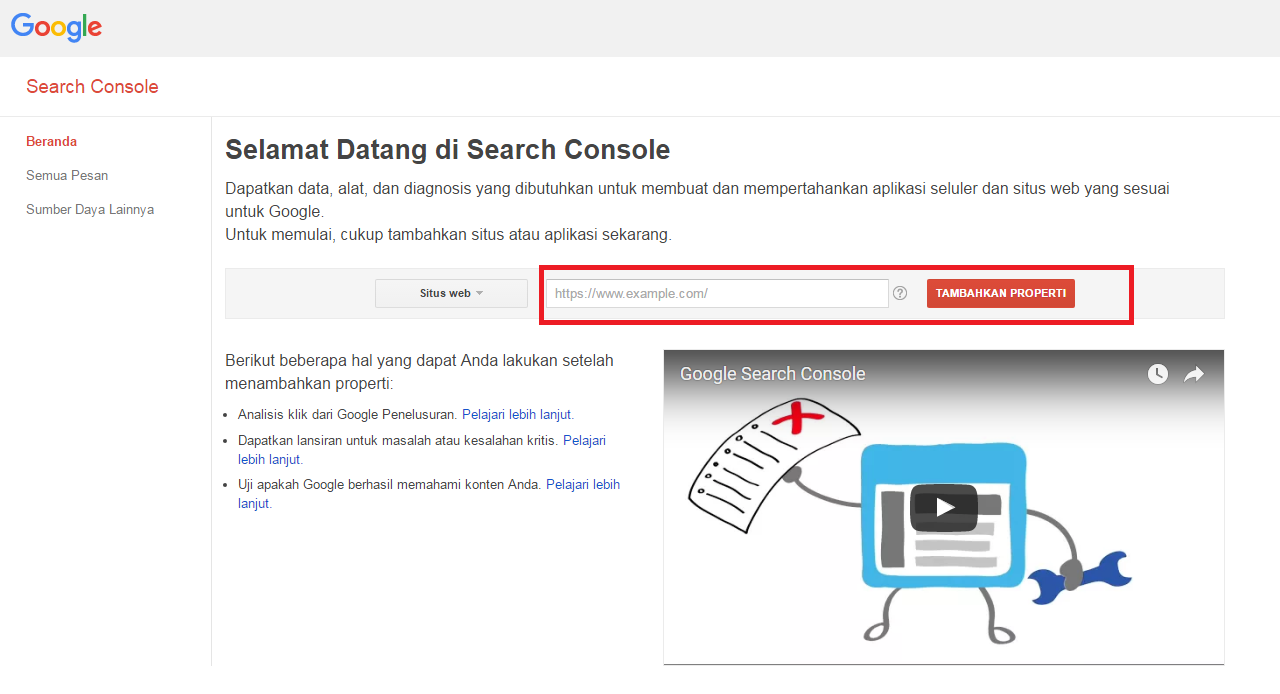Open Pelajari lebih lanjut for Uji konten

429,494
